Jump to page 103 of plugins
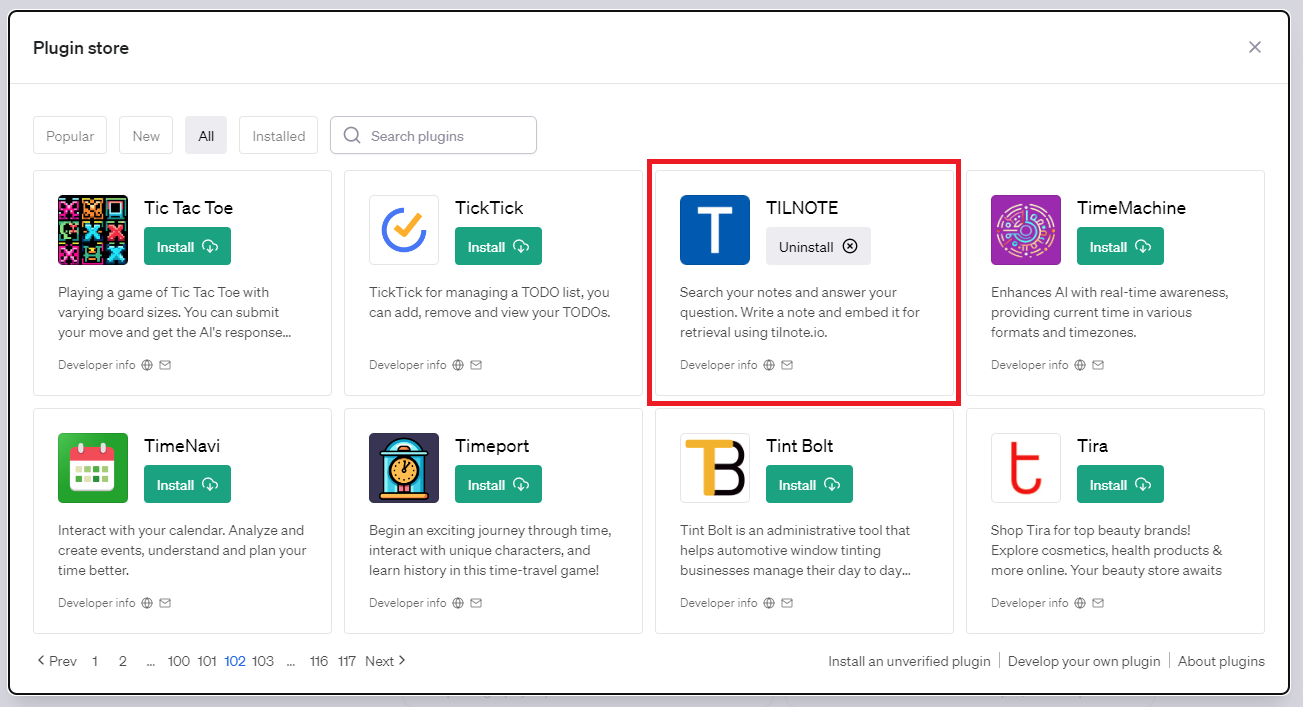Image resolution: width=1303 pixels, height=707 pixels. (263, 661)
